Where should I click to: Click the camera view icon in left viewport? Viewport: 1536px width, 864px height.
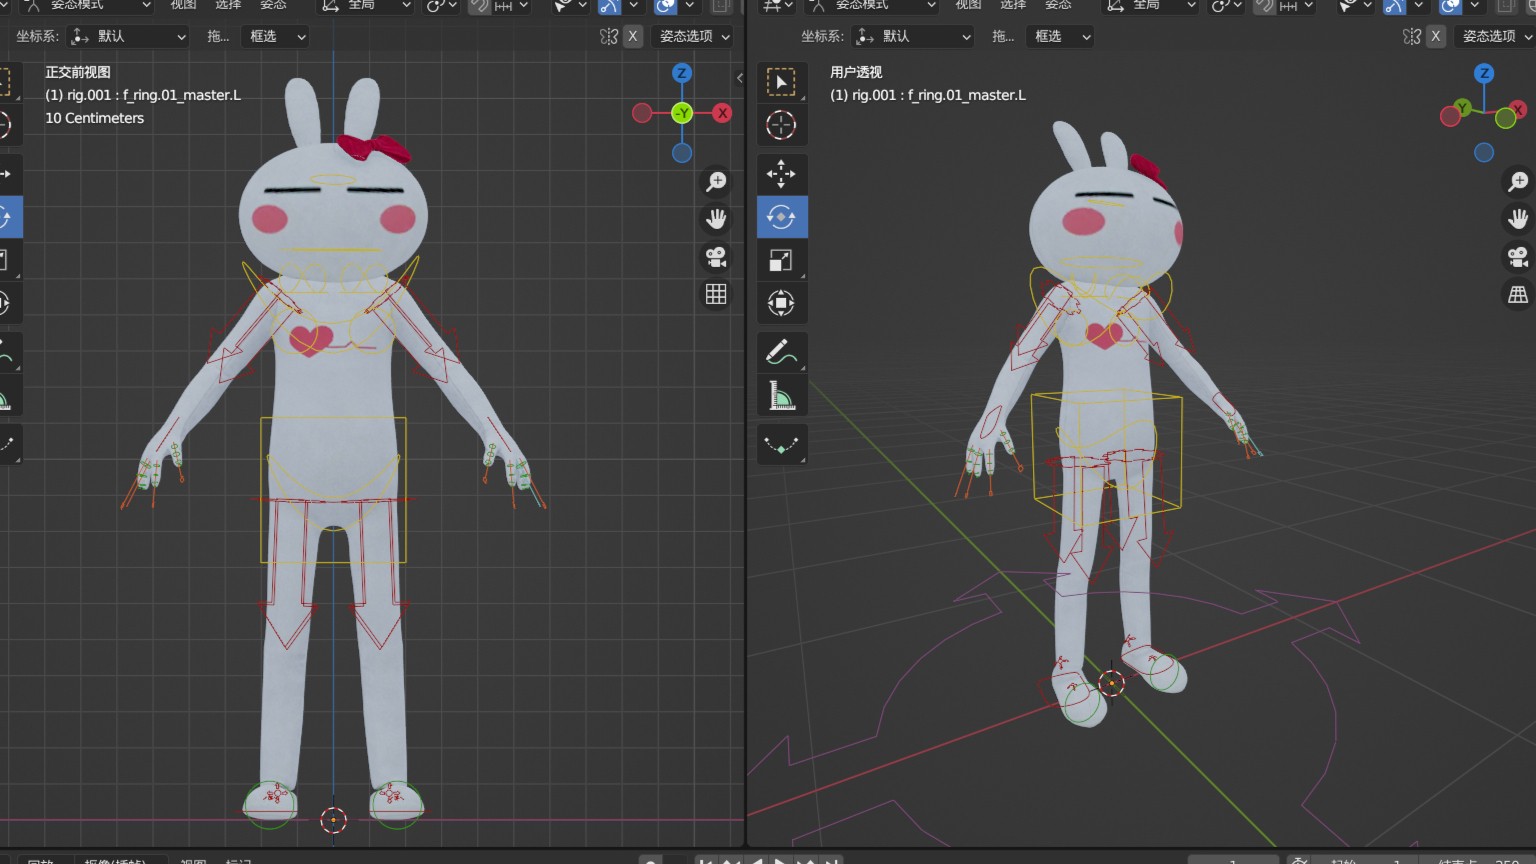tap(716, 257)
